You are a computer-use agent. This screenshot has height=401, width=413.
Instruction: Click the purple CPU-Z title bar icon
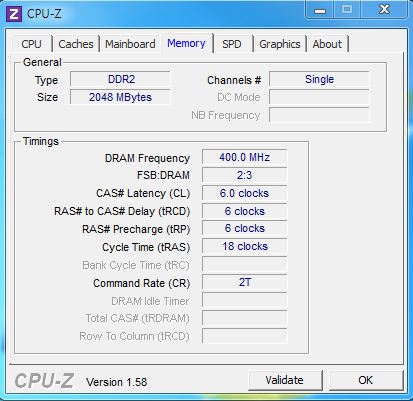click(14, 14)
